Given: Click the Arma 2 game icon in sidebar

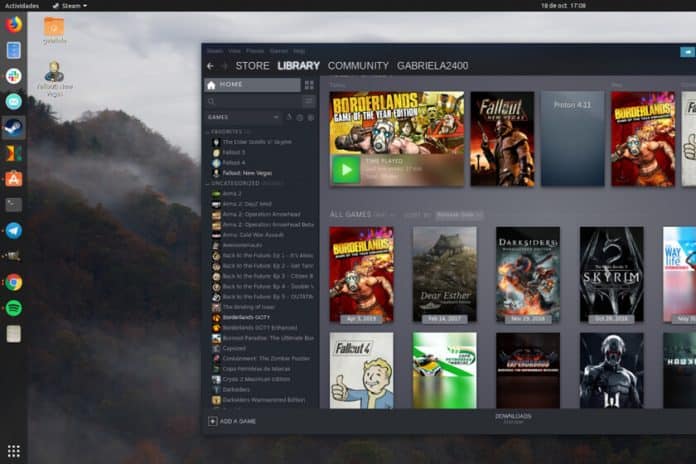Looking at the screenshot, I should 216,194.
